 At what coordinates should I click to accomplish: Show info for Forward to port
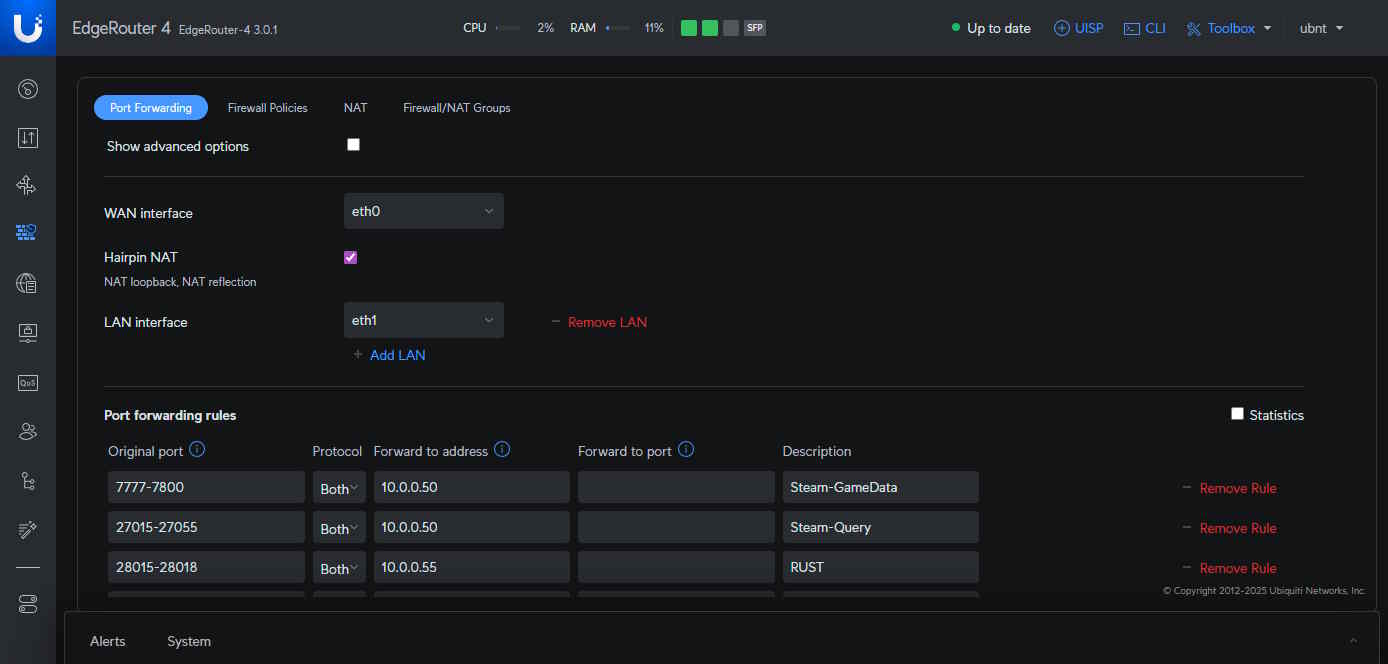686,450
